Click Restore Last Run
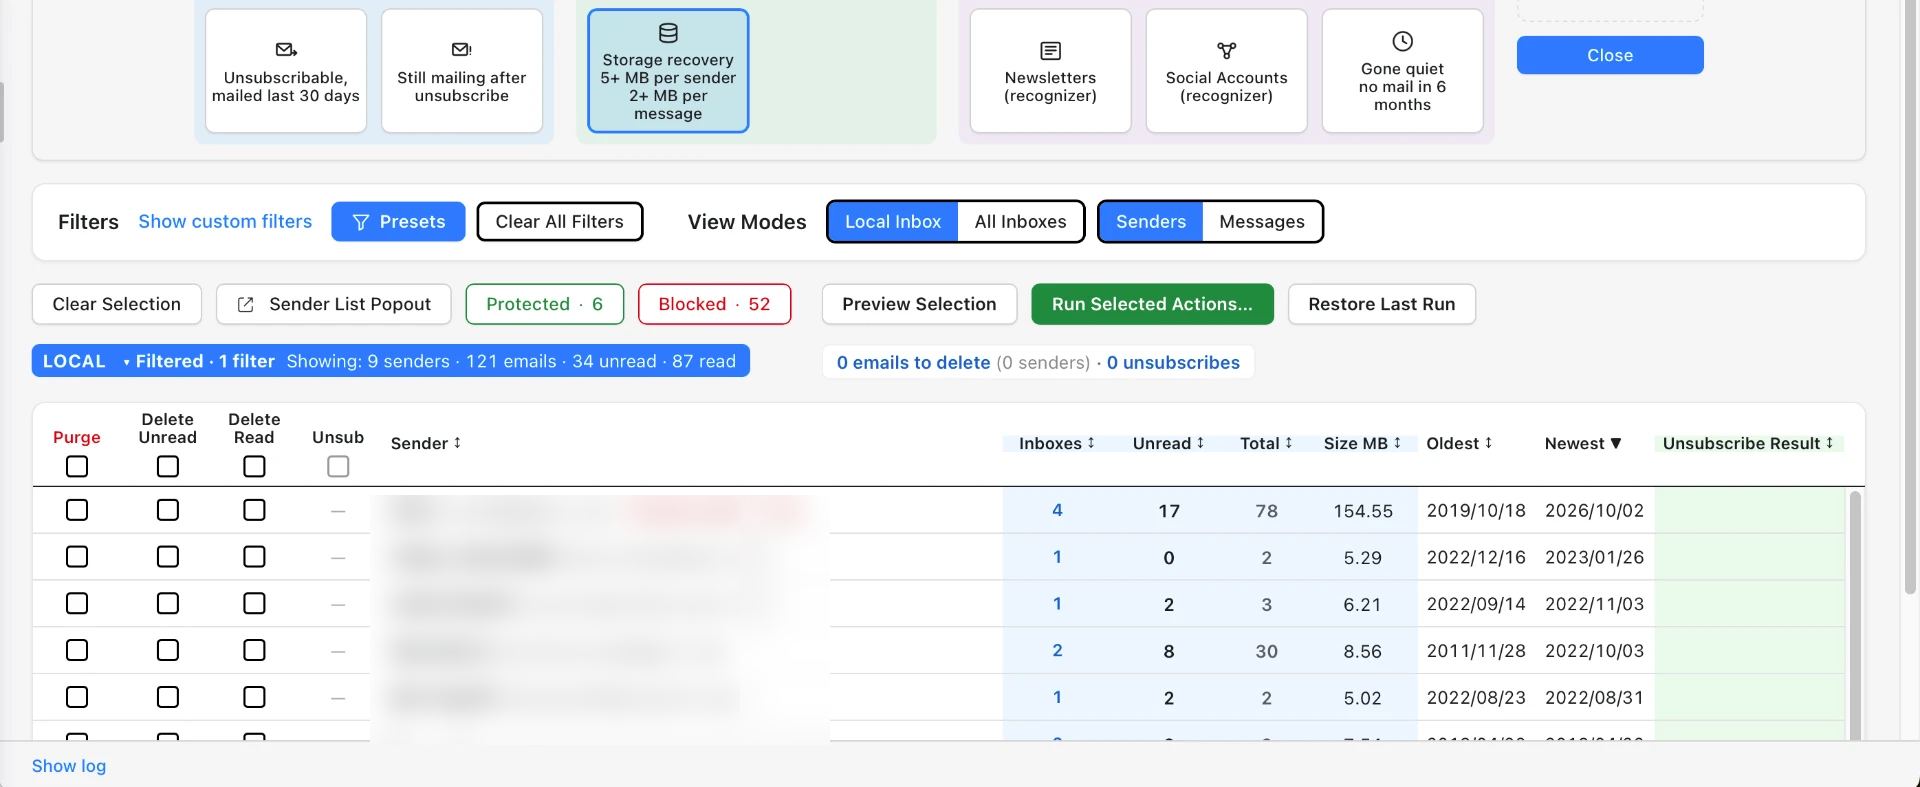This screenshot has height=787, width=1920. (1381, 304)
